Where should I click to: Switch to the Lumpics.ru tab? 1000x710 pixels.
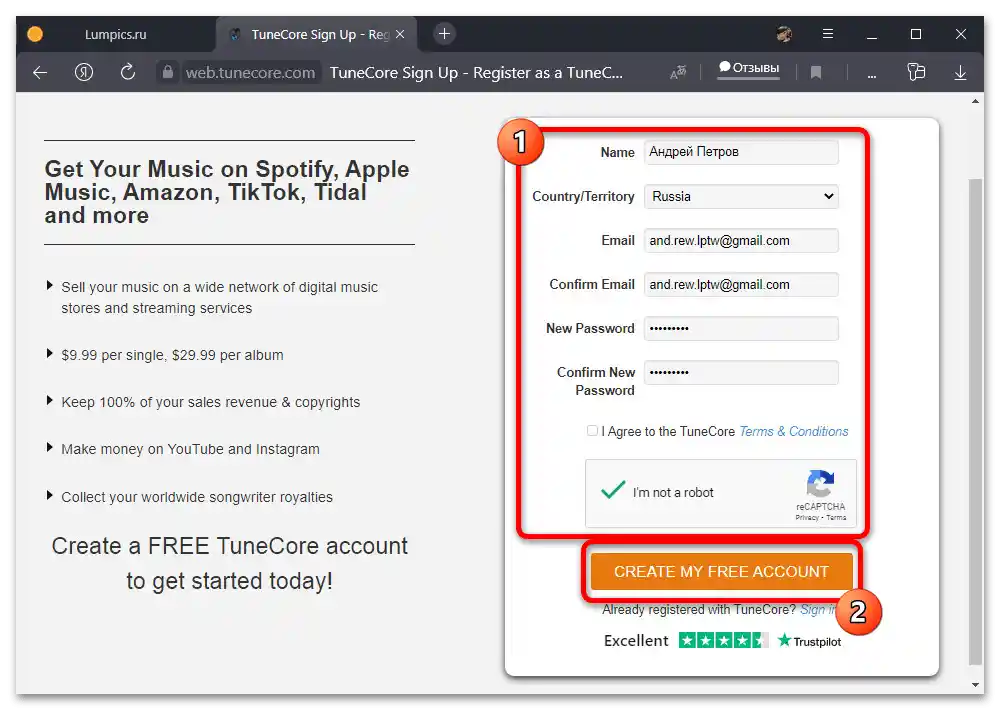coord(115,34)
